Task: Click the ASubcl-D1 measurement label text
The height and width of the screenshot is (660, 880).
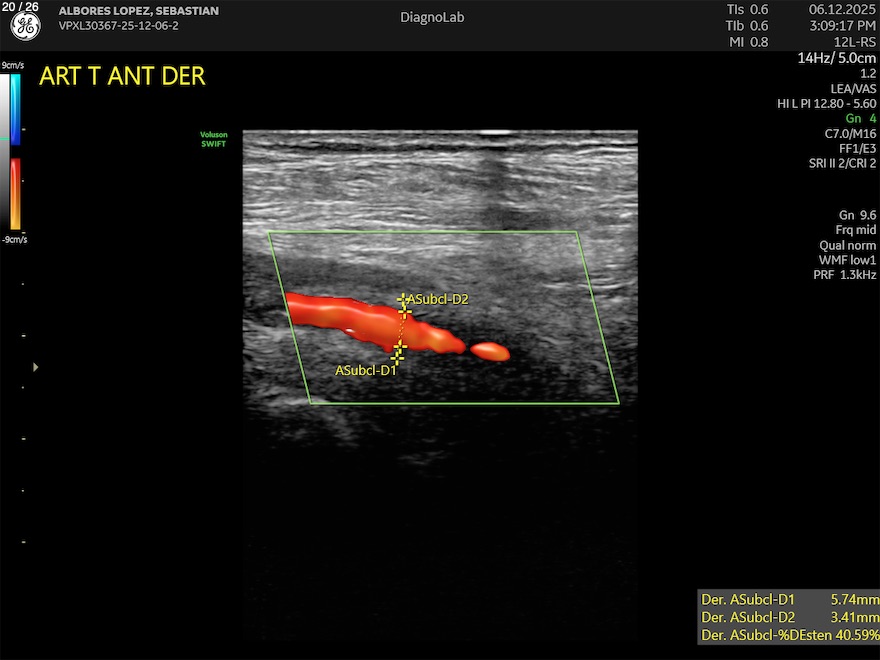Action: point(366,370)
